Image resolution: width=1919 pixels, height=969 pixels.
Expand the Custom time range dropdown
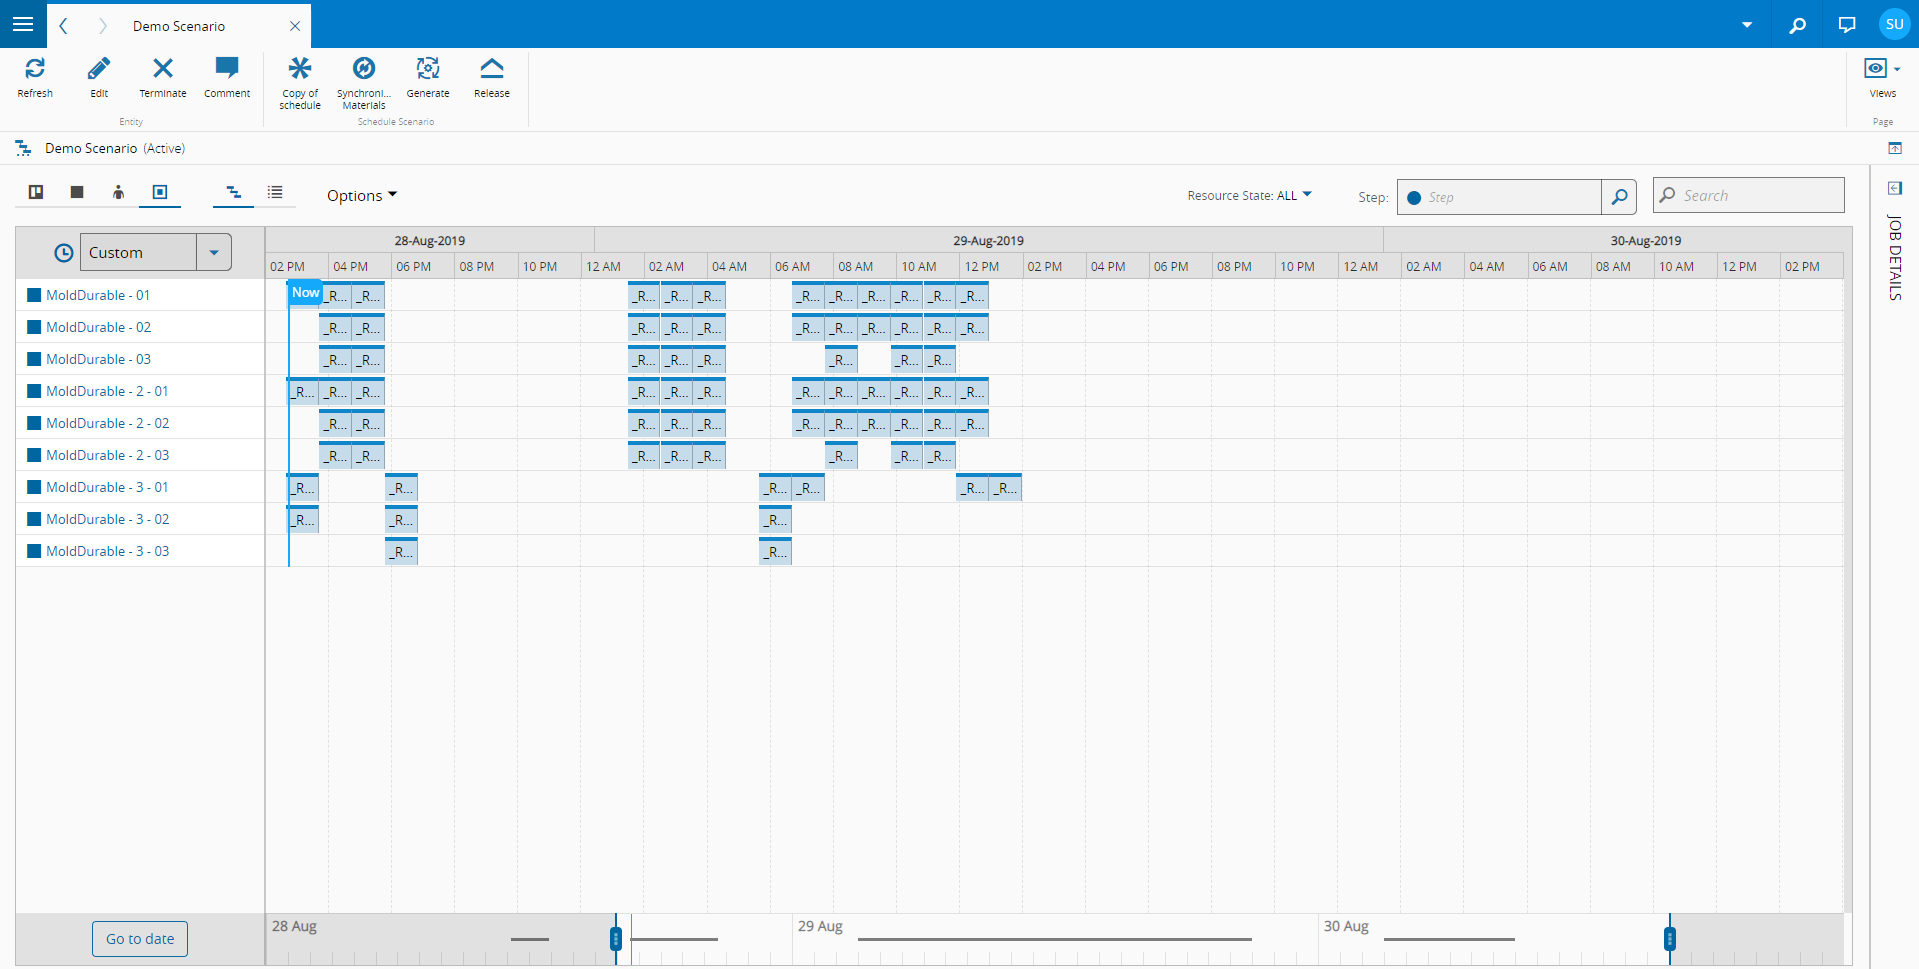[x=214, y=253]
